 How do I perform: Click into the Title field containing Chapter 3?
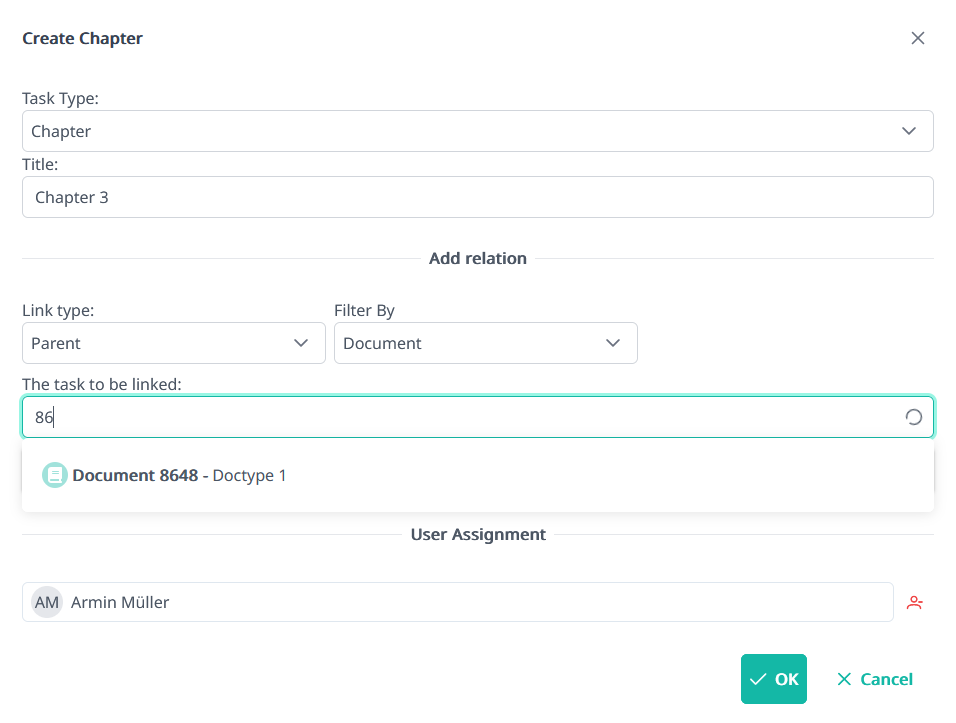tap(477, 197)
